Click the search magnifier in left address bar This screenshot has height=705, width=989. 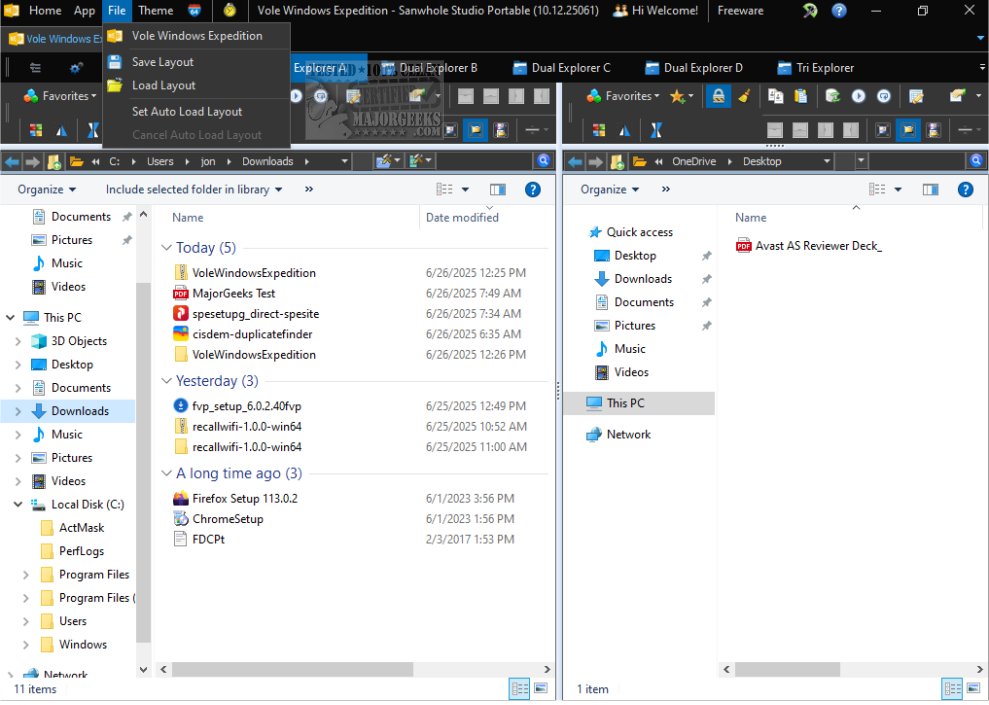click(543, 161)
